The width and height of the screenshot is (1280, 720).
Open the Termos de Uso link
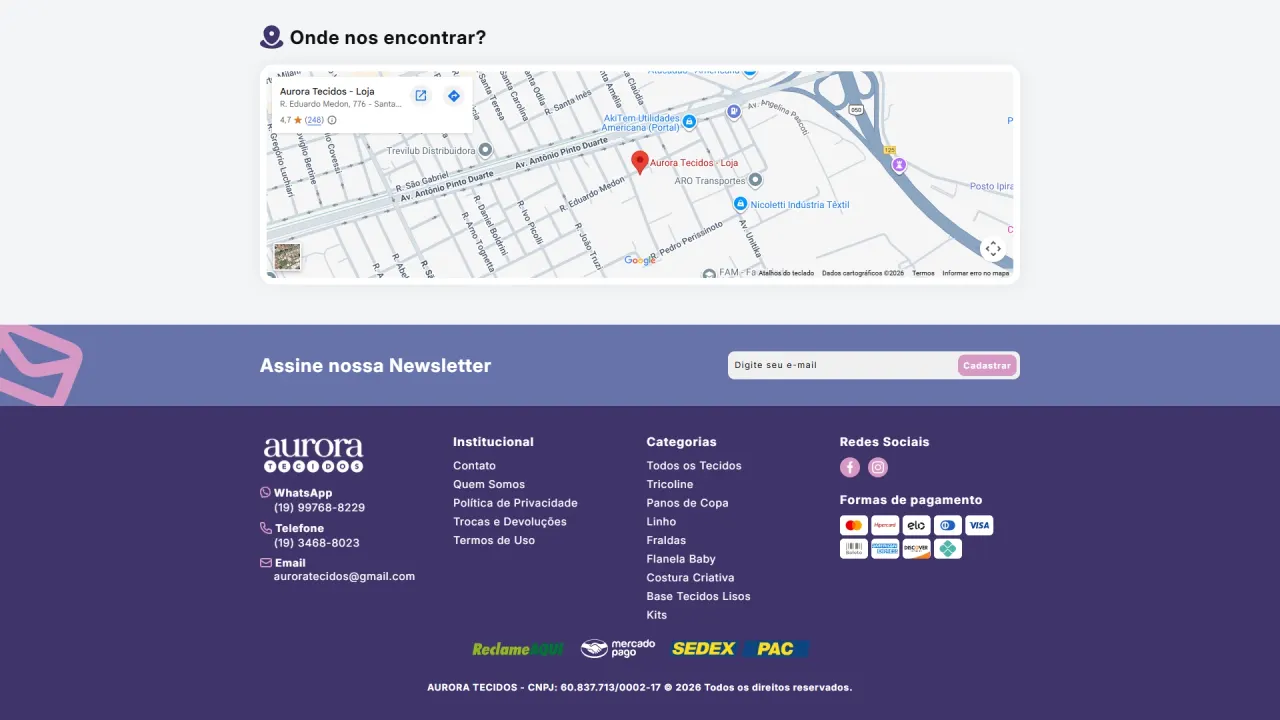[494, 540]
